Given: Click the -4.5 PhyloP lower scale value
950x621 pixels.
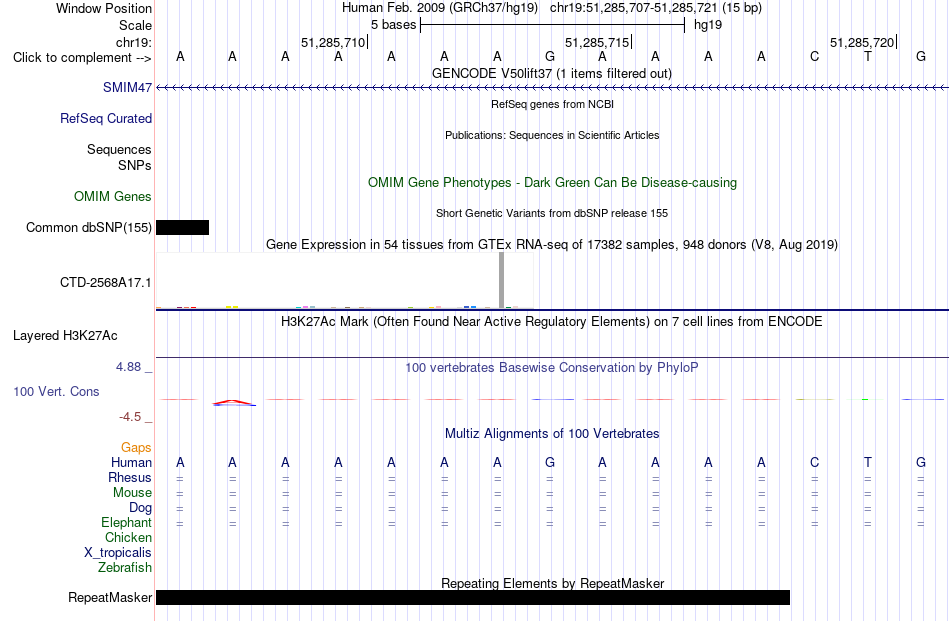Looking at the screenshot, I should point(130,416).
